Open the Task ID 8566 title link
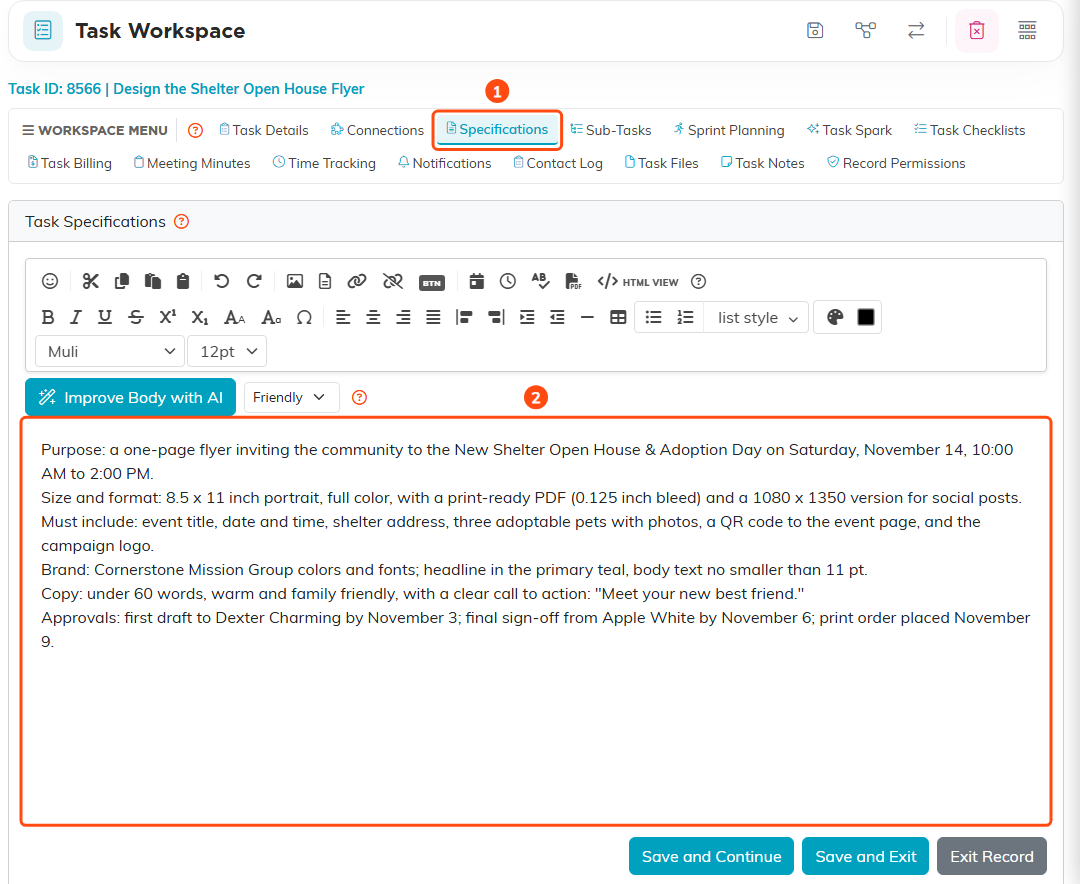1080x884 pixels. tap(186, 89)
